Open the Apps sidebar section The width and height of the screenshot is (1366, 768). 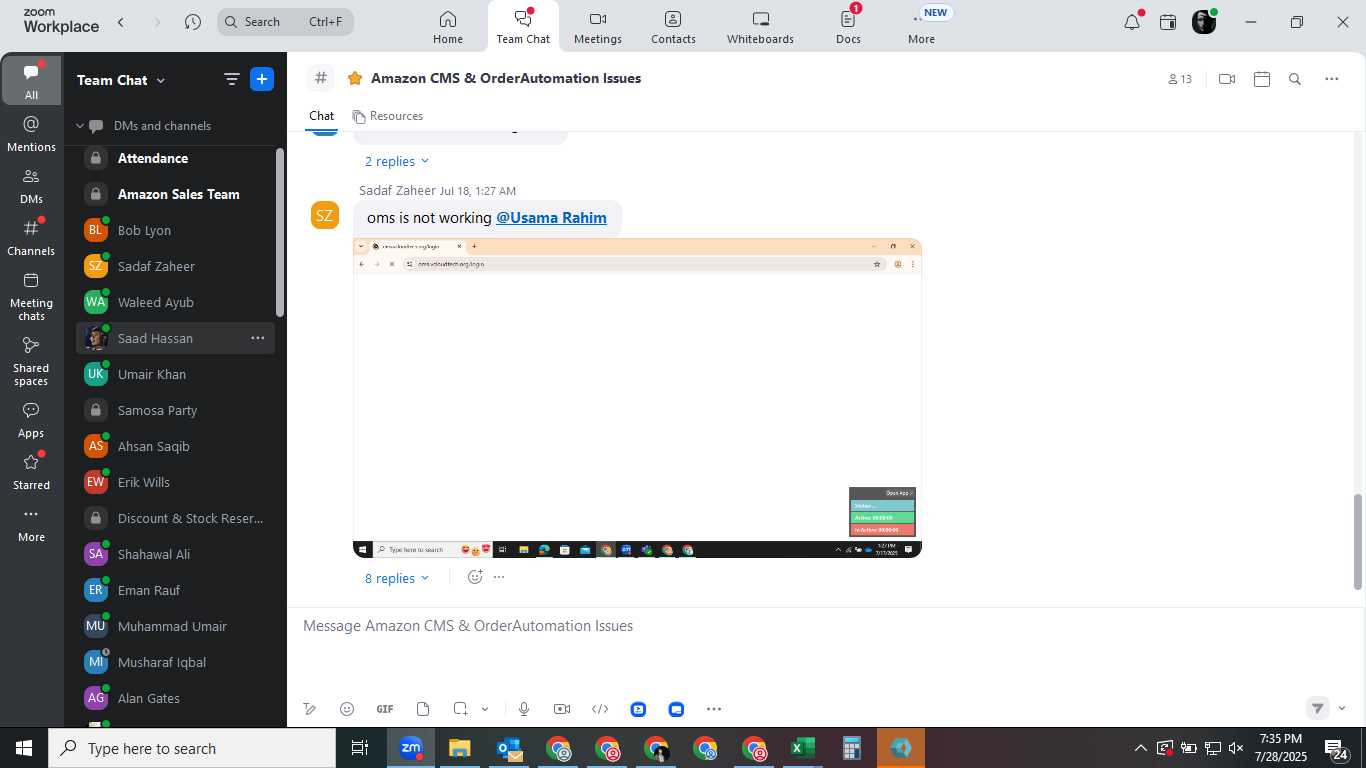click(31, 420)
